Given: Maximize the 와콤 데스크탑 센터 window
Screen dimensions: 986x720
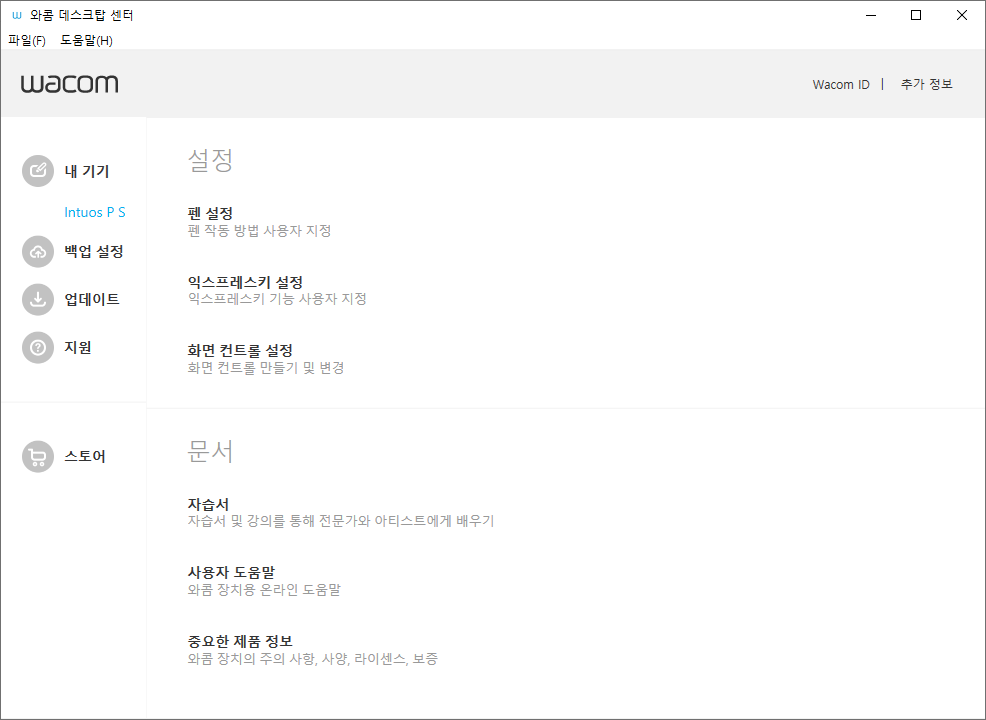Looking at the screenshot, I should click(916, 15).
